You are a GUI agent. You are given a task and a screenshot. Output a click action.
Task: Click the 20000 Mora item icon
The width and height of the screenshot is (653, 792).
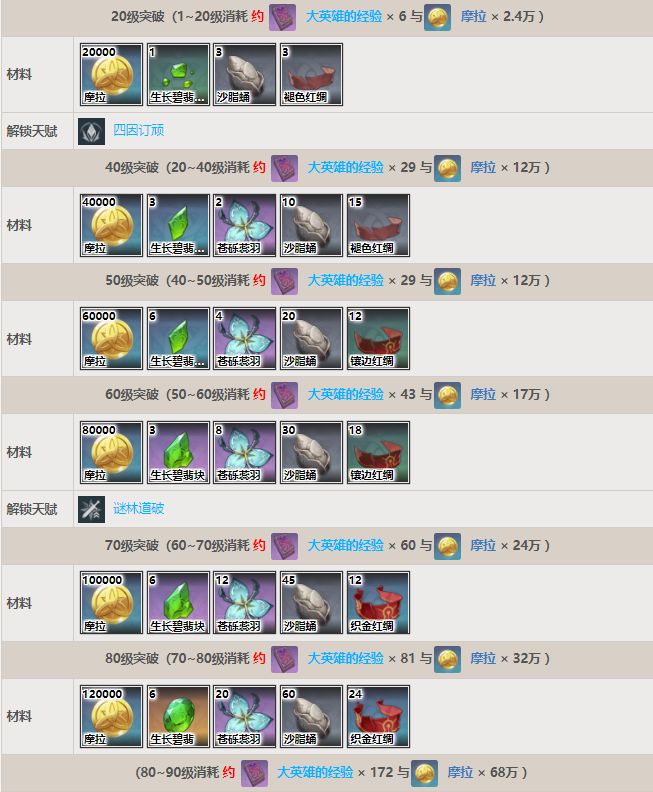click(111, 74)
